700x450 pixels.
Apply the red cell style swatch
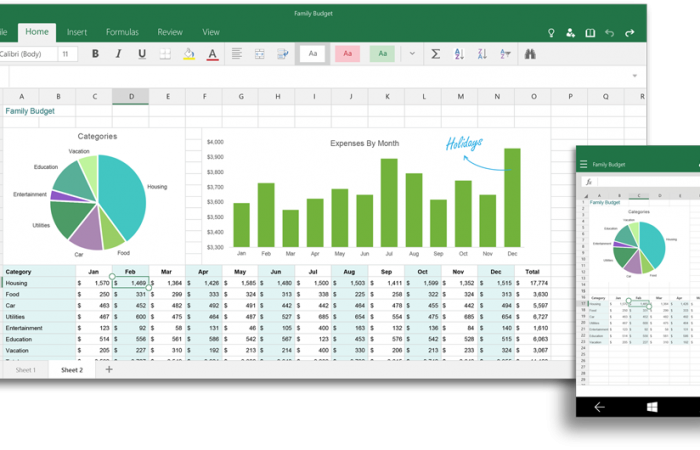[x=347, y=54]
